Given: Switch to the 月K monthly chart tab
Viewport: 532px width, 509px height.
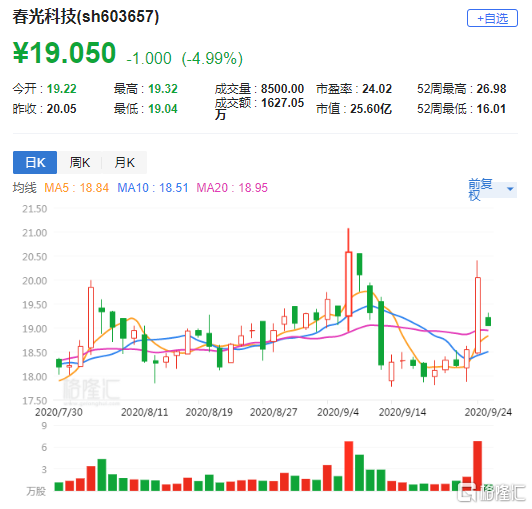Looking at the screenshot, I should [125, 163].
